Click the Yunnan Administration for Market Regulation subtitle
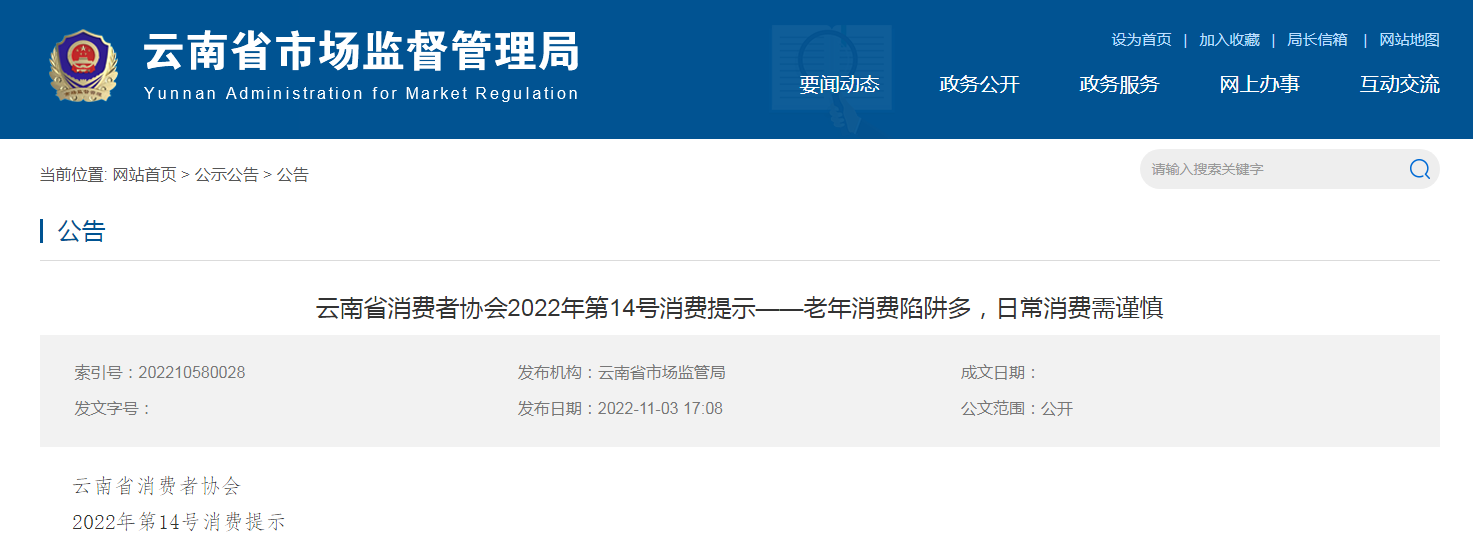This screenshot has width=1473, height=550. pyautogui.click(x=361, y=94)
